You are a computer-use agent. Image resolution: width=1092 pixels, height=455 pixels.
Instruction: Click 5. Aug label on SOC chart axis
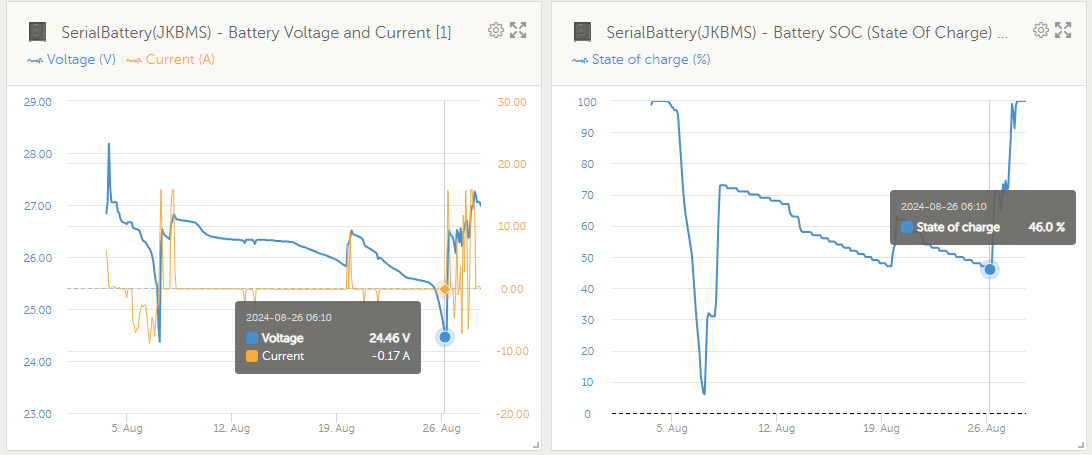point(671,429)
